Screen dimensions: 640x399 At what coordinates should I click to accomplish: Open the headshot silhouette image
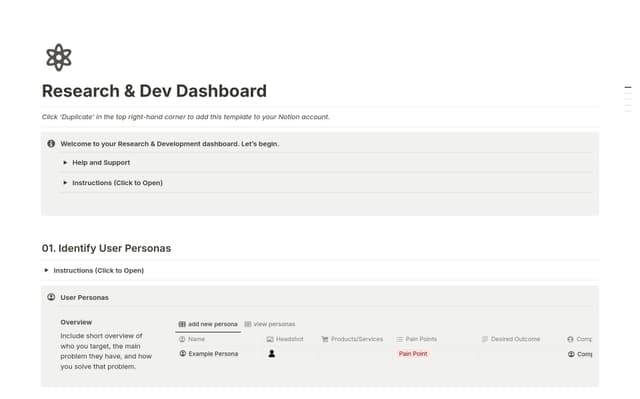(271, 354)
